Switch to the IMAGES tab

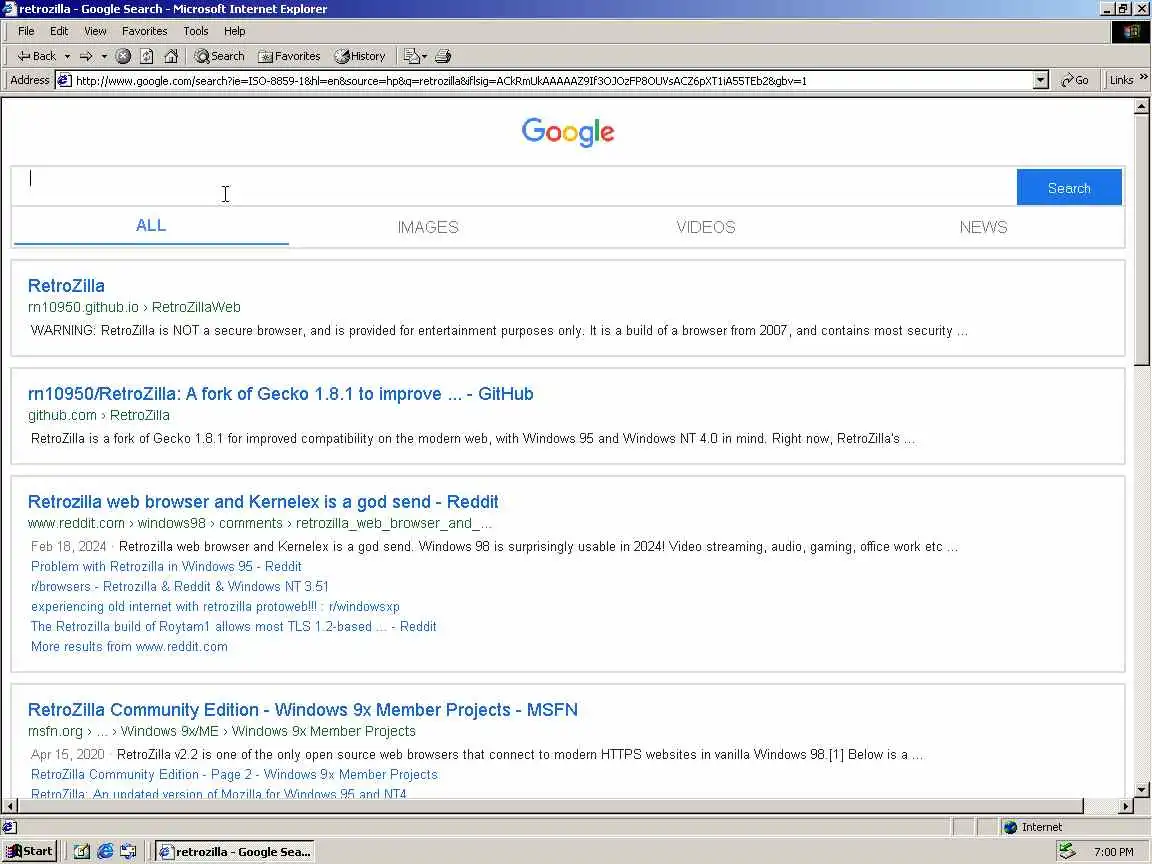428,227
